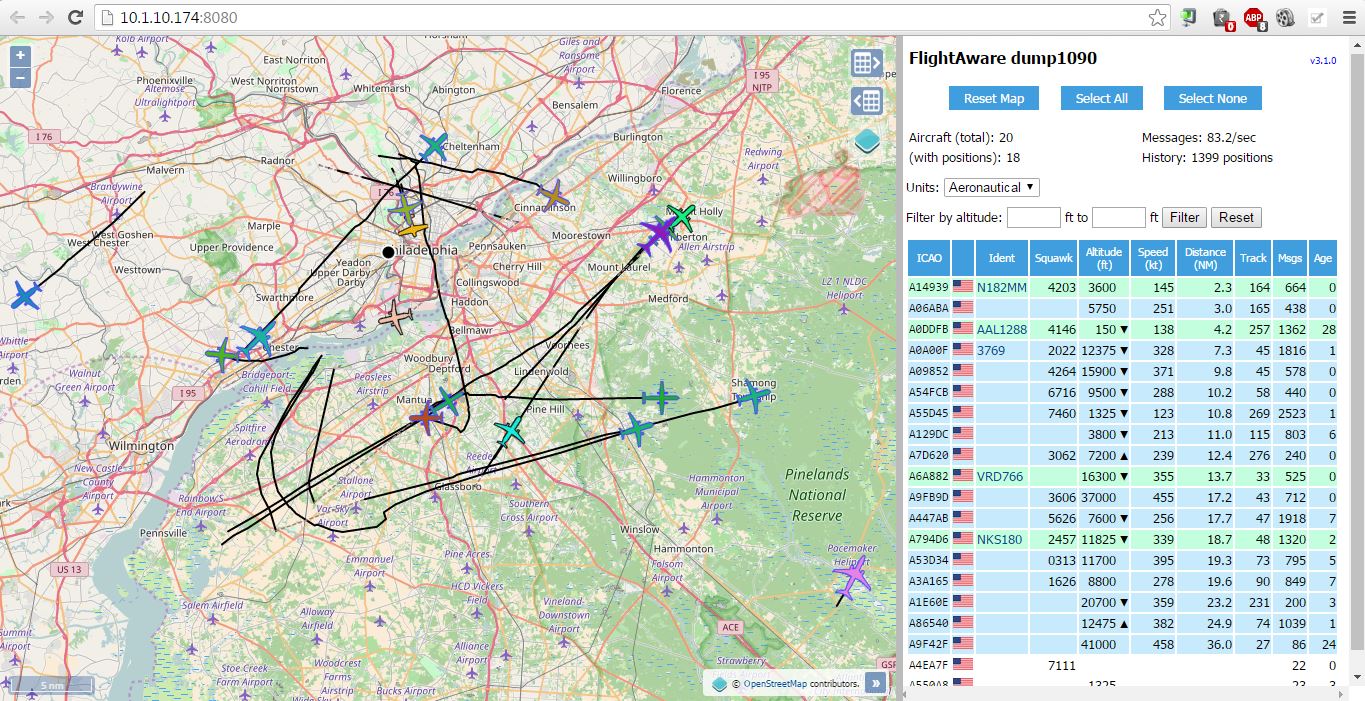Select the green aircraft near Chester
1365x701 pixels.
(x=222, y=354)
